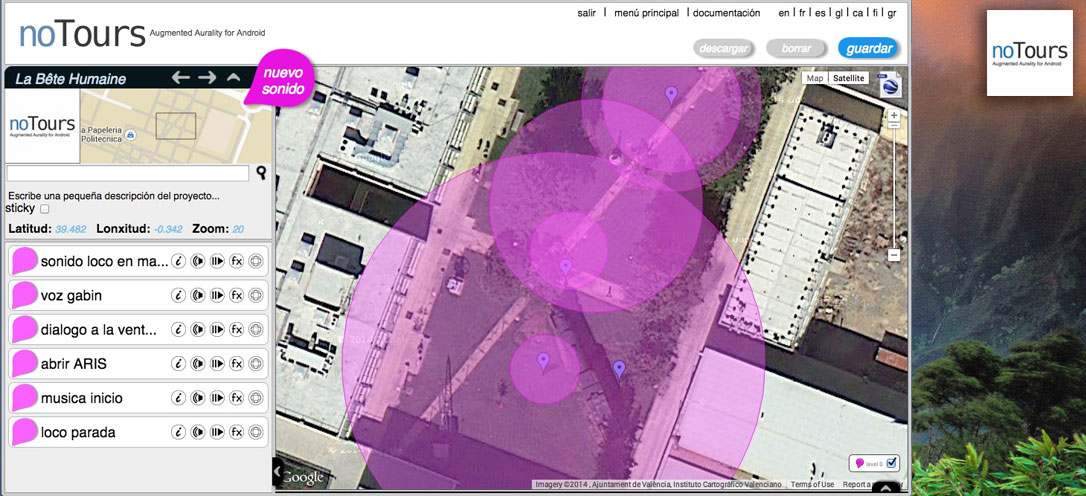Screen dimensions: 1086x496
Task: Click the 'descargar' button
Action: point(724,48)
